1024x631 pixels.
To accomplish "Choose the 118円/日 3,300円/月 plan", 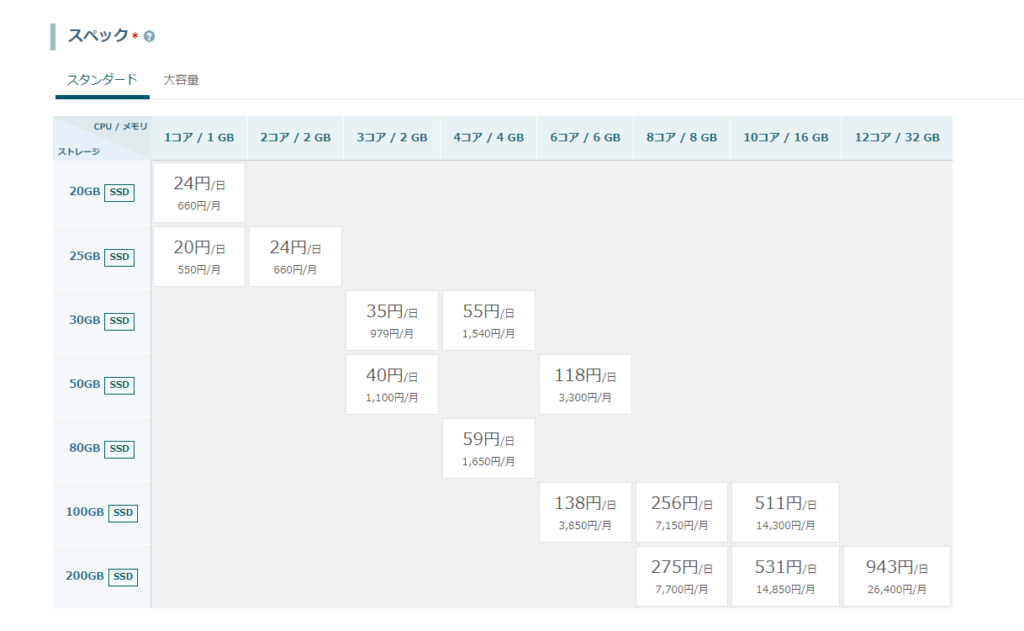I will point(585,385).
